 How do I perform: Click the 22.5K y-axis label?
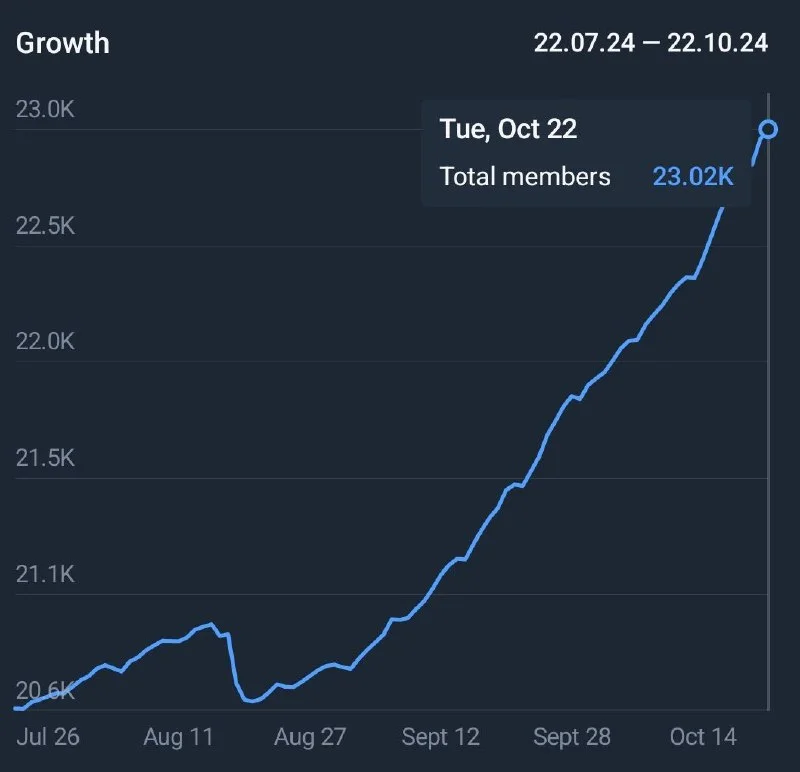[45, 226]
